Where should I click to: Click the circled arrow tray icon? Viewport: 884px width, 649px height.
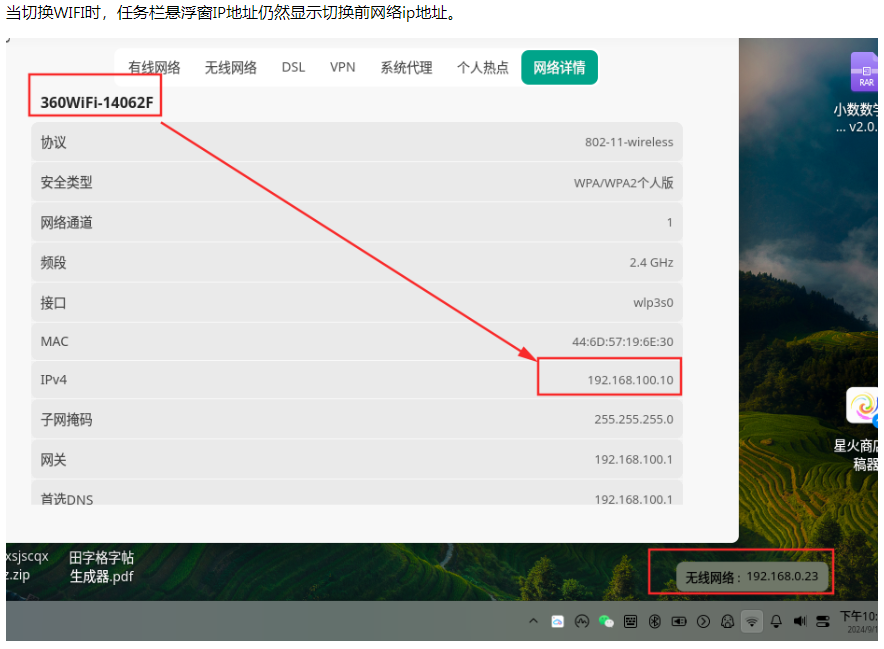click(703, 621)
